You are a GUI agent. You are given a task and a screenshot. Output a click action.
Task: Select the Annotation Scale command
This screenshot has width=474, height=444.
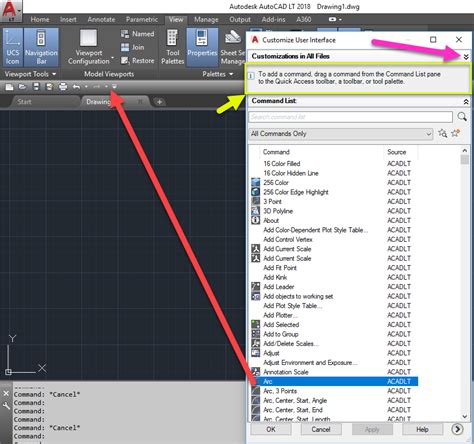click(334, 372)
